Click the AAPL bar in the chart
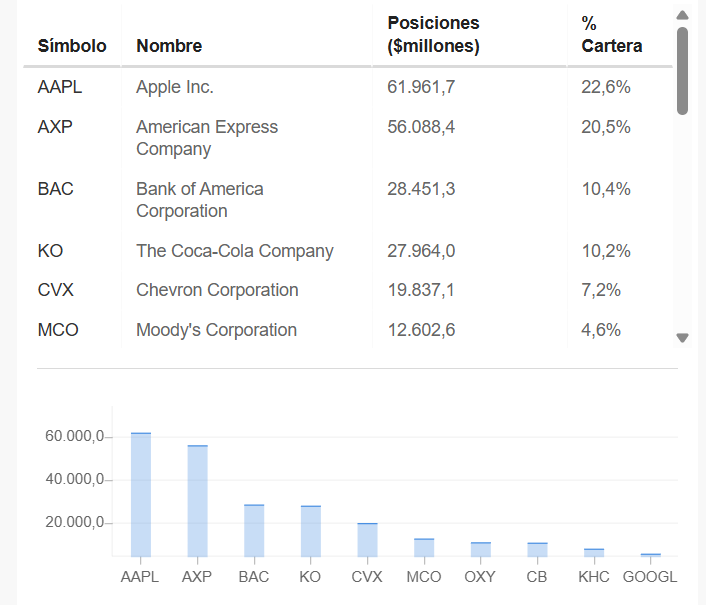The width and height of the screenshot is (706, 605). (141, 495)
